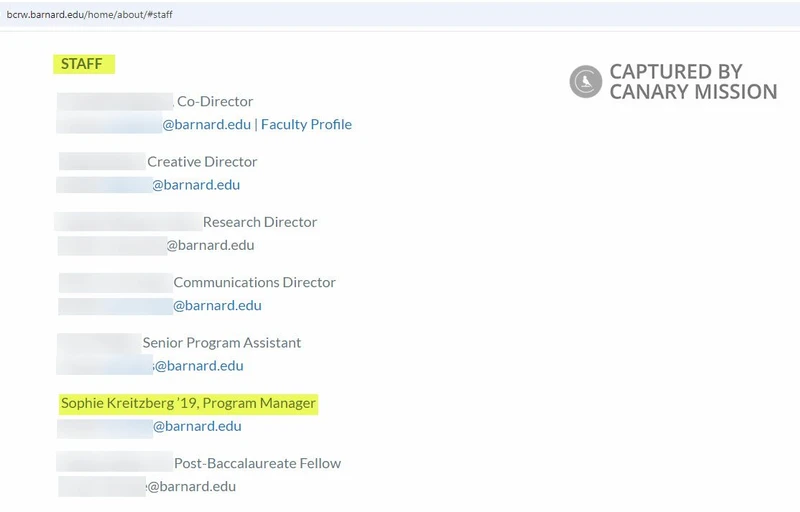This screenshot has width=800, height=512.
Task: Select the Creative Director title text
Action: pos(202,161)
